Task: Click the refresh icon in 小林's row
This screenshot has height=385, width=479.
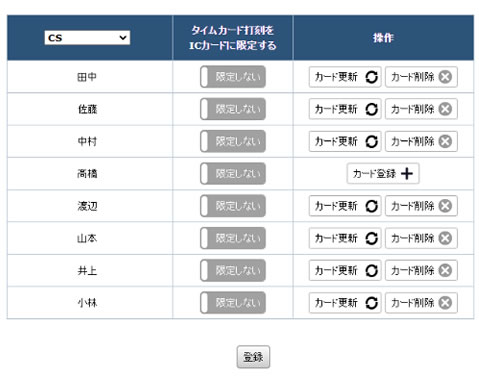Action: pyautogui.click(x=371, y=303)
